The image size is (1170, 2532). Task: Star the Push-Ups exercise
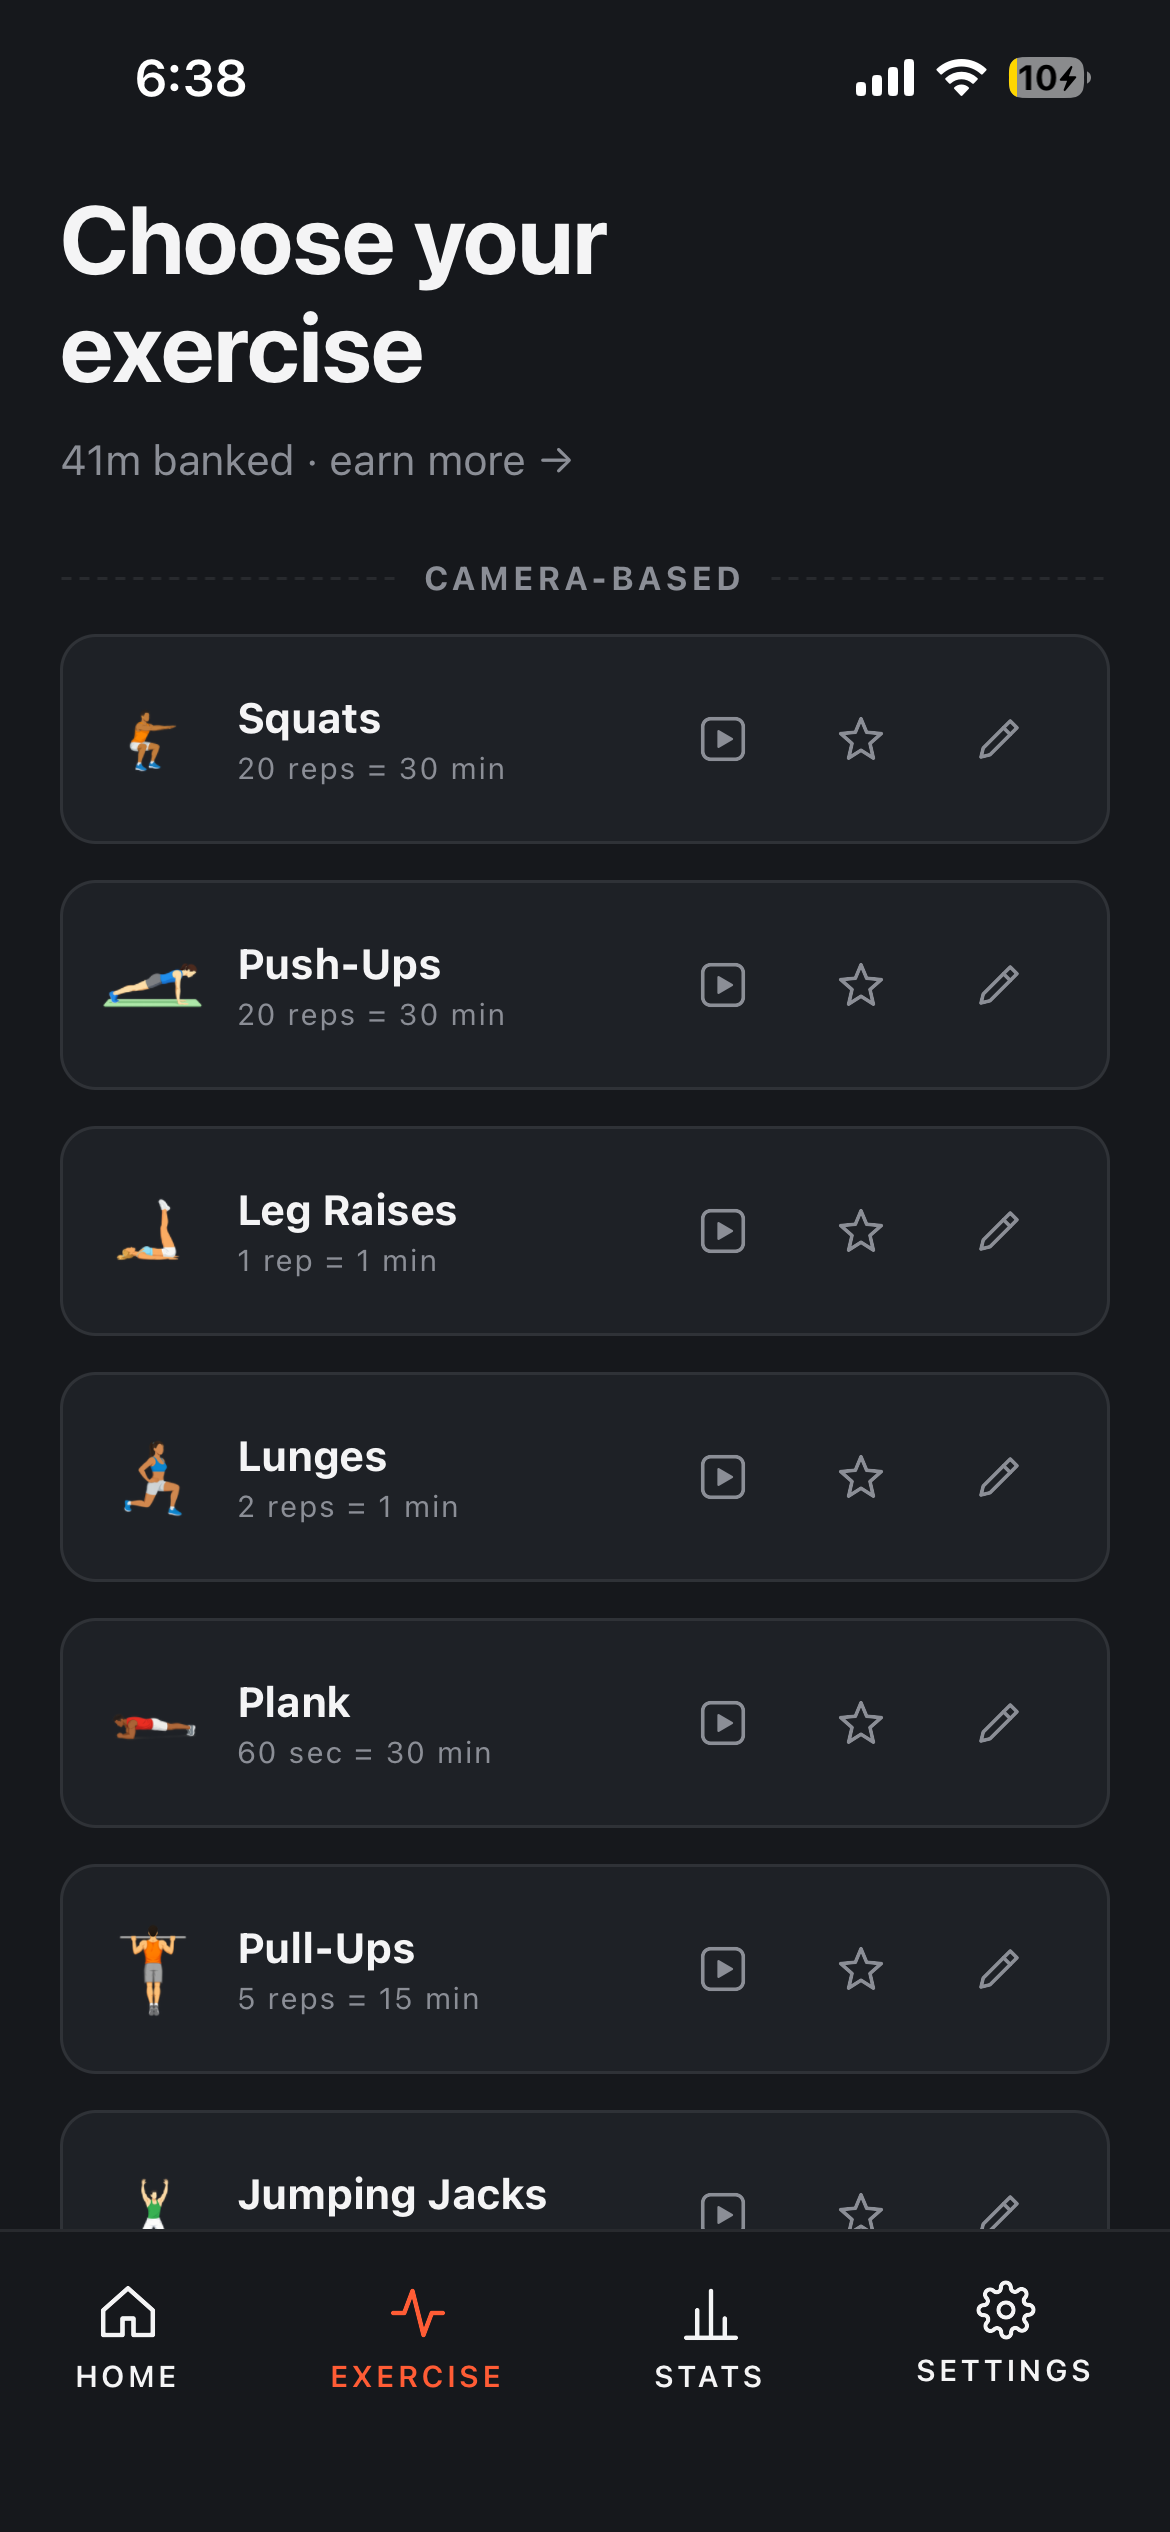point(860,985)
